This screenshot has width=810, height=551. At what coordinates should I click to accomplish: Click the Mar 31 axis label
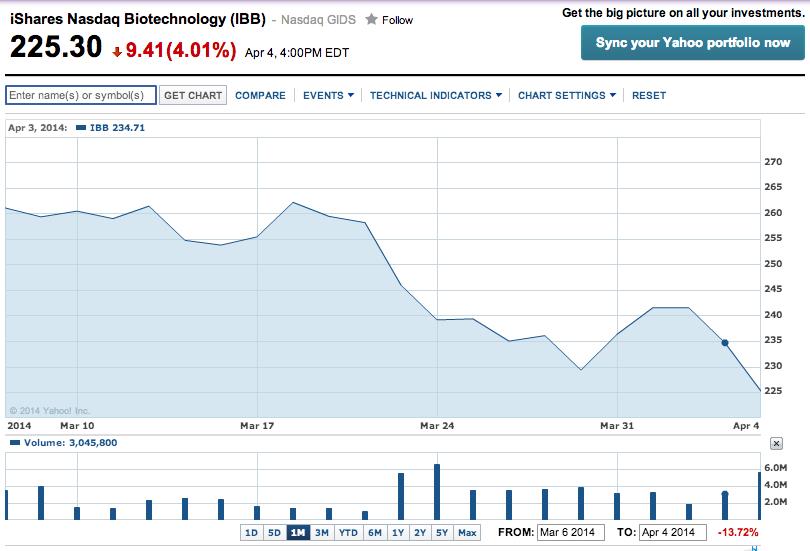click(x=617, y=426)
